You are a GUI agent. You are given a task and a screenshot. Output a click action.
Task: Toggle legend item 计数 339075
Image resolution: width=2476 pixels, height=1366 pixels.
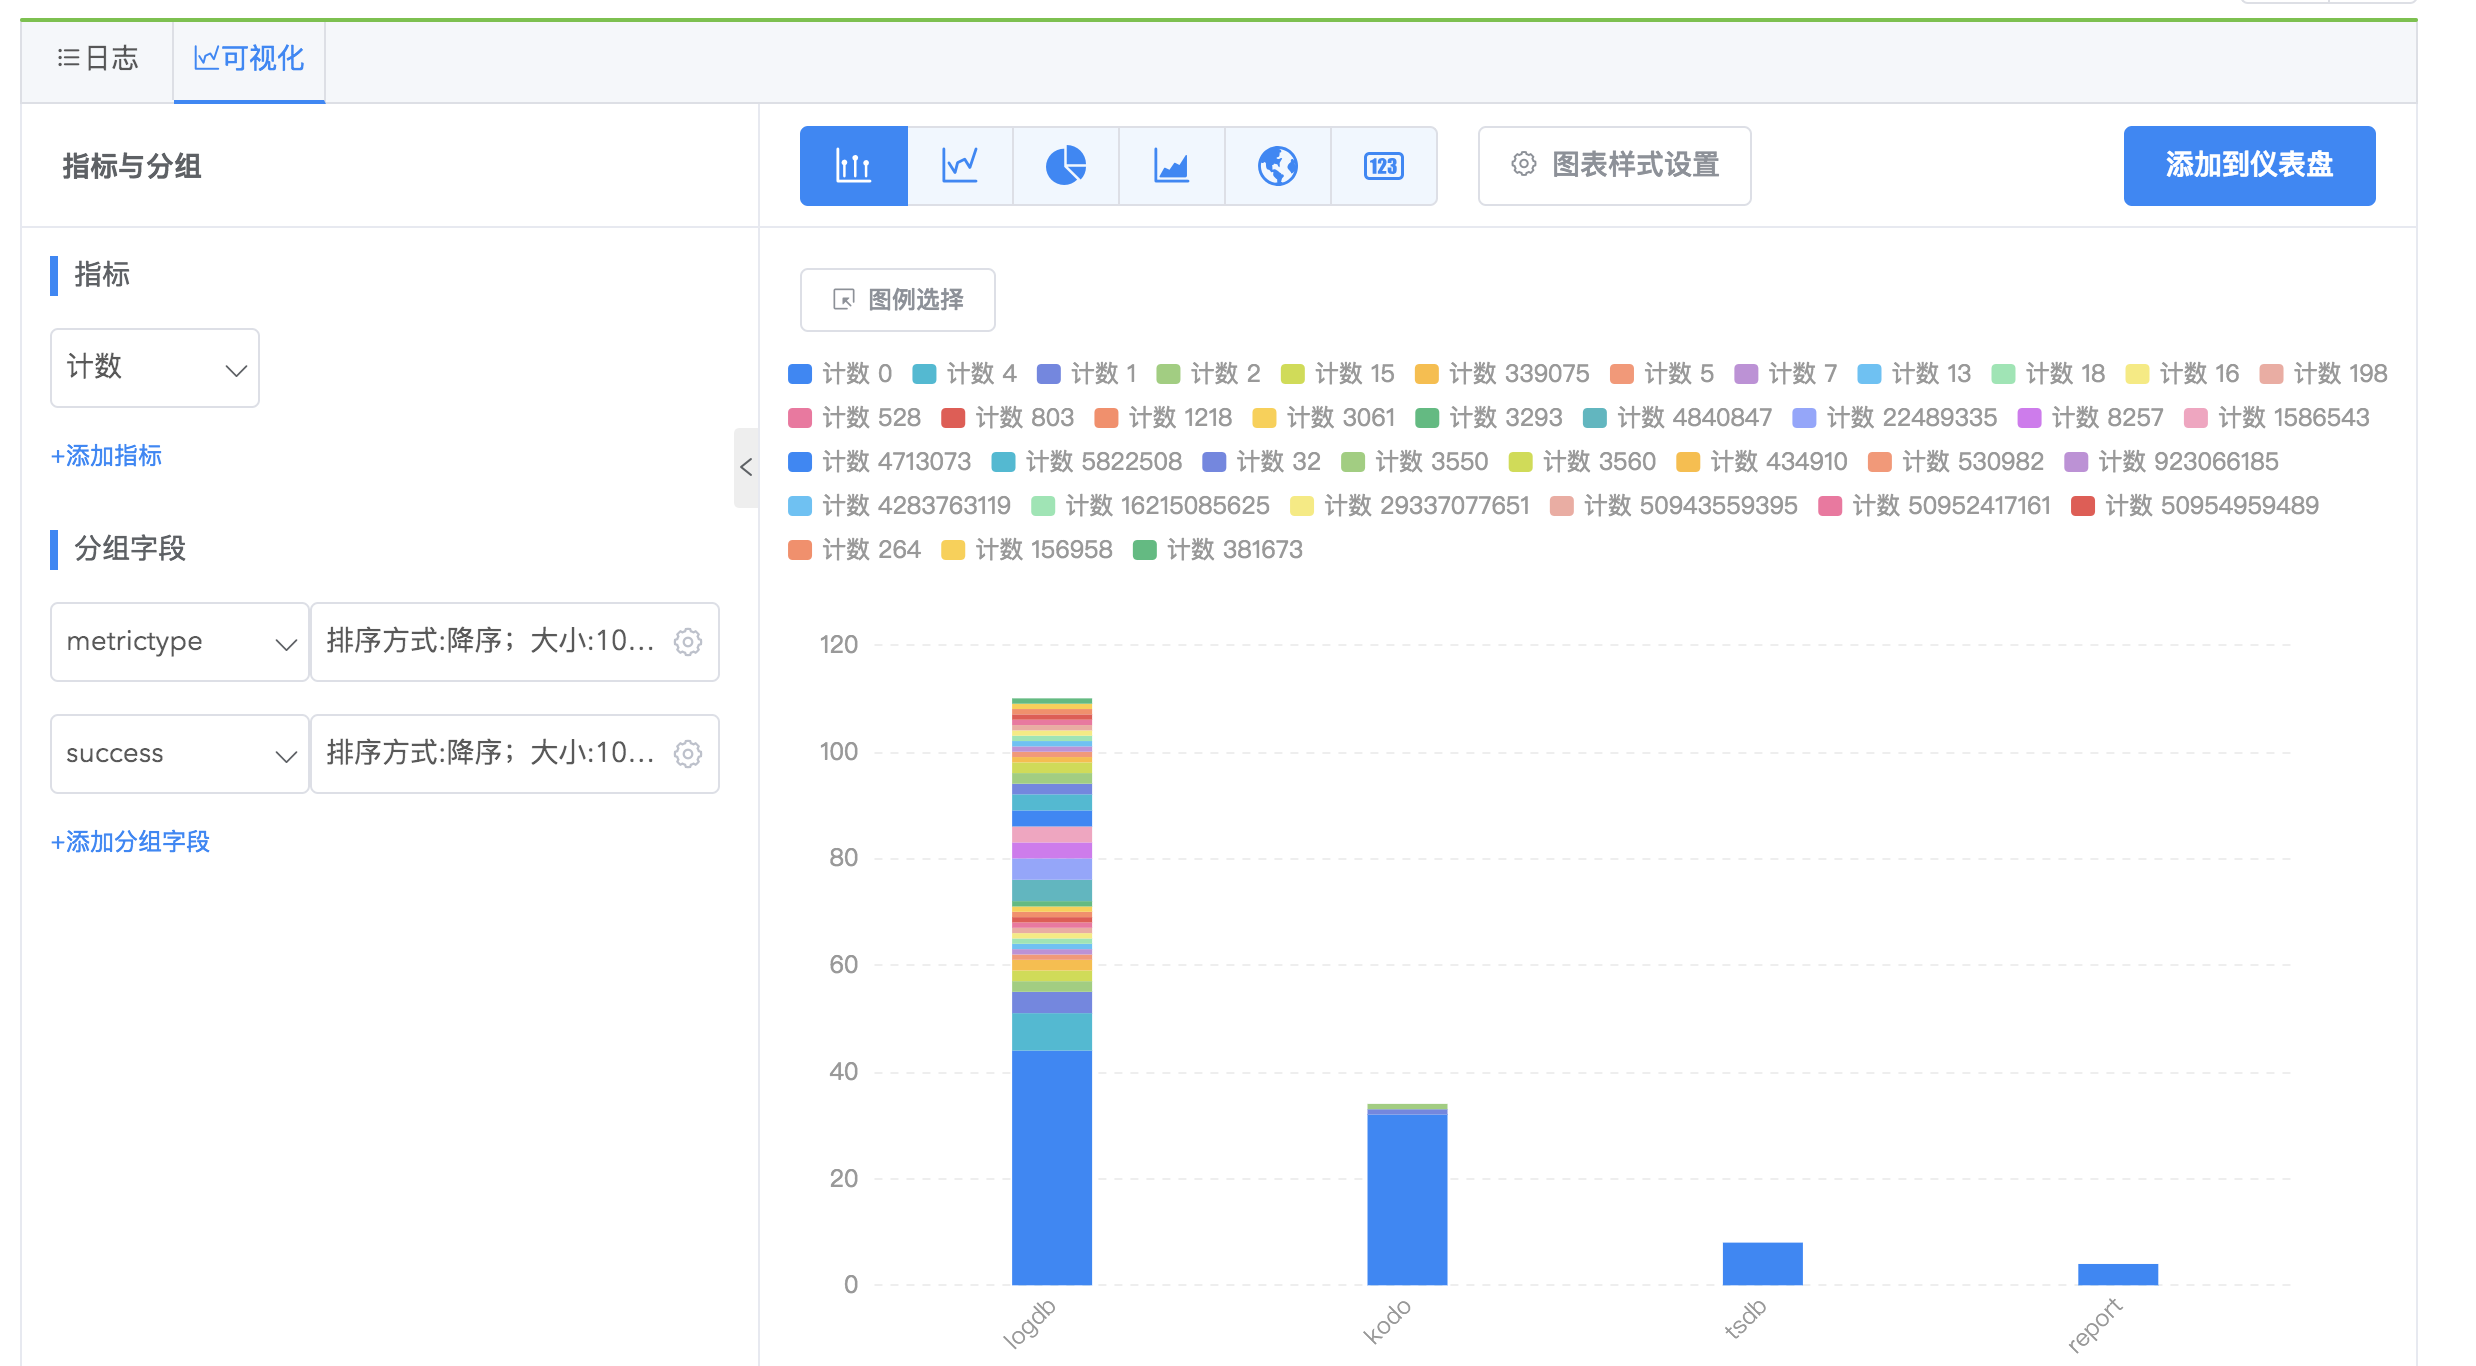click(1502, 374)
